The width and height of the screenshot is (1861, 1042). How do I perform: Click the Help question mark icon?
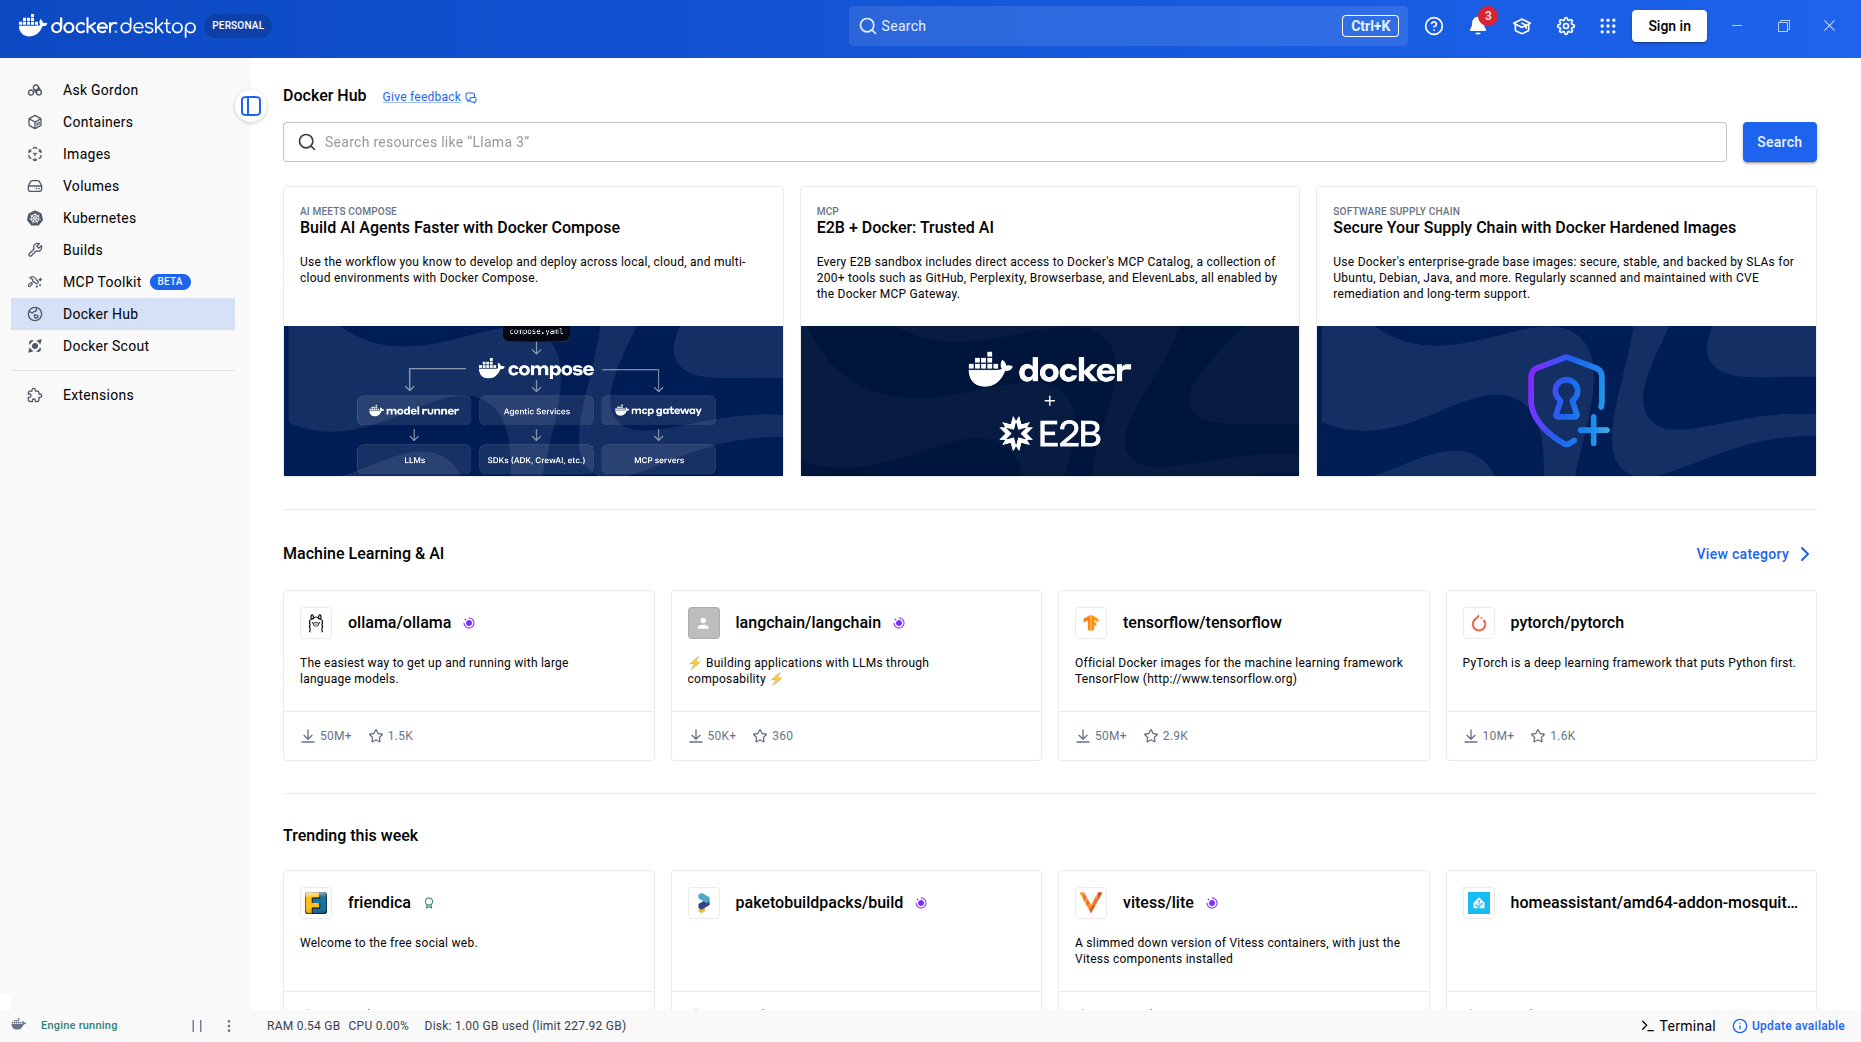point(1433,27)
